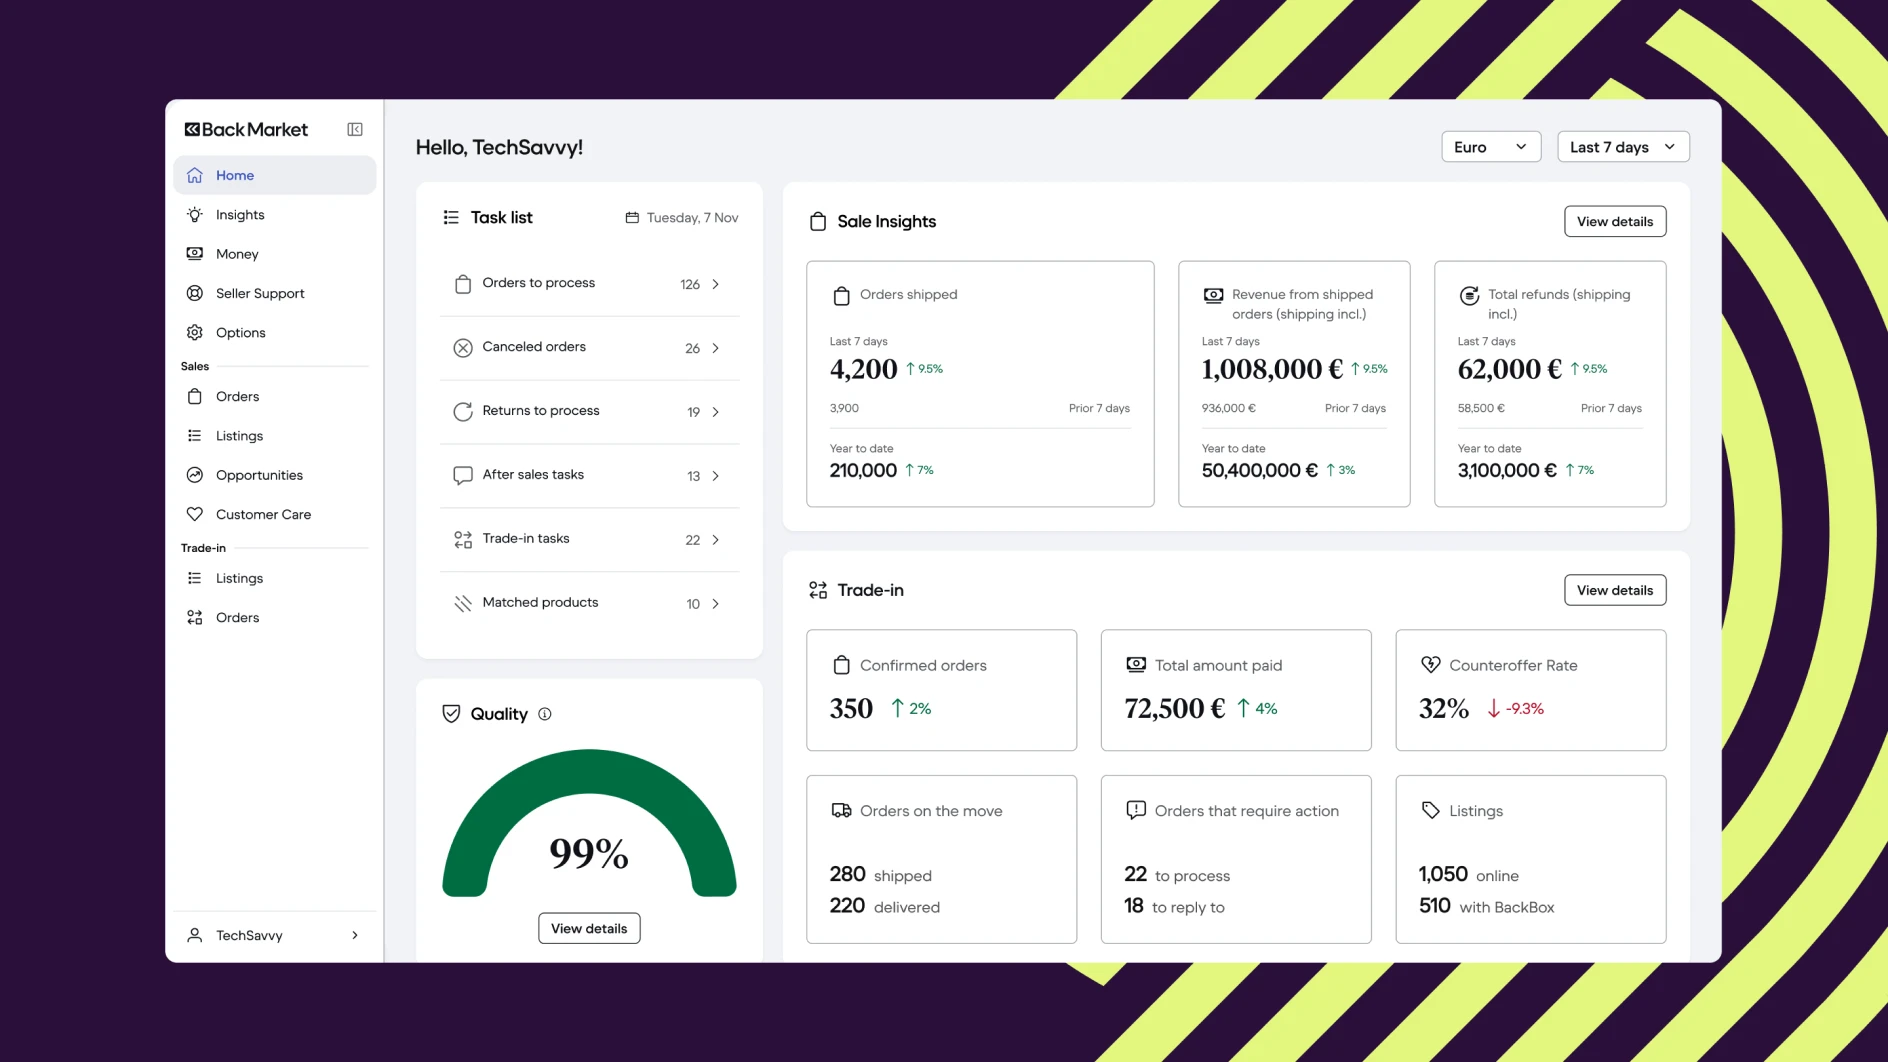Click the Sales Orders bag icon
Image resolution: width=1888 pixels, height=1062 pixels.
point(195,396)
